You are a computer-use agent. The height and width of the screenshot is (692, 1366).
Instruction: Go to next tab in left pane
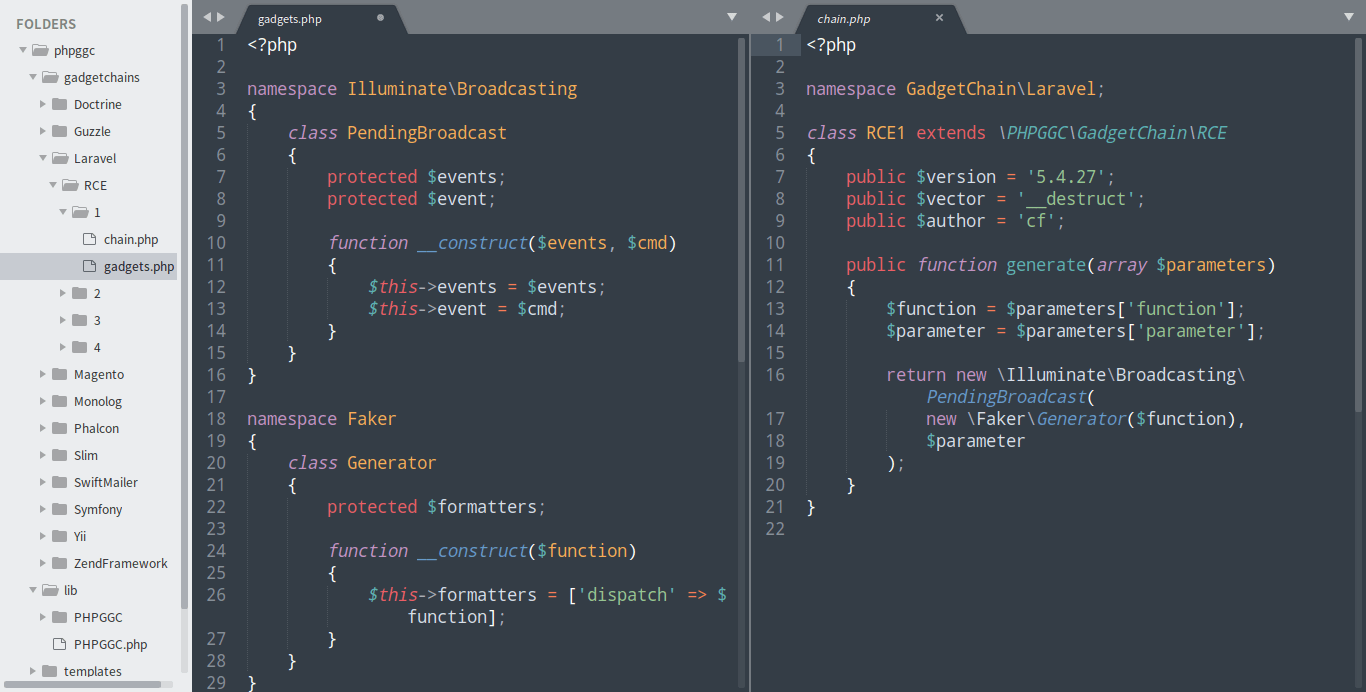tap(221, 17)
